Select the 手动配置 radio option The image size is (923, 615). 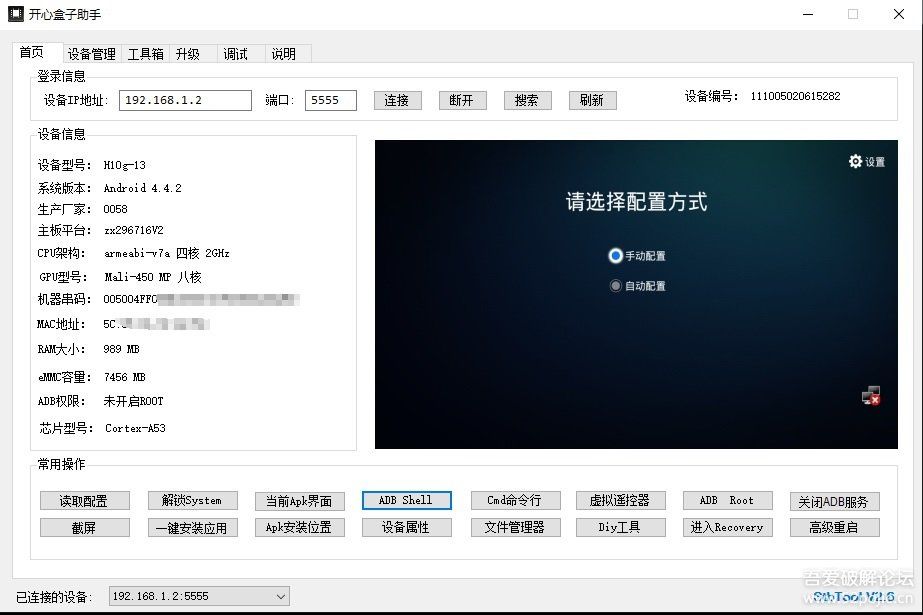coord(616,256)
